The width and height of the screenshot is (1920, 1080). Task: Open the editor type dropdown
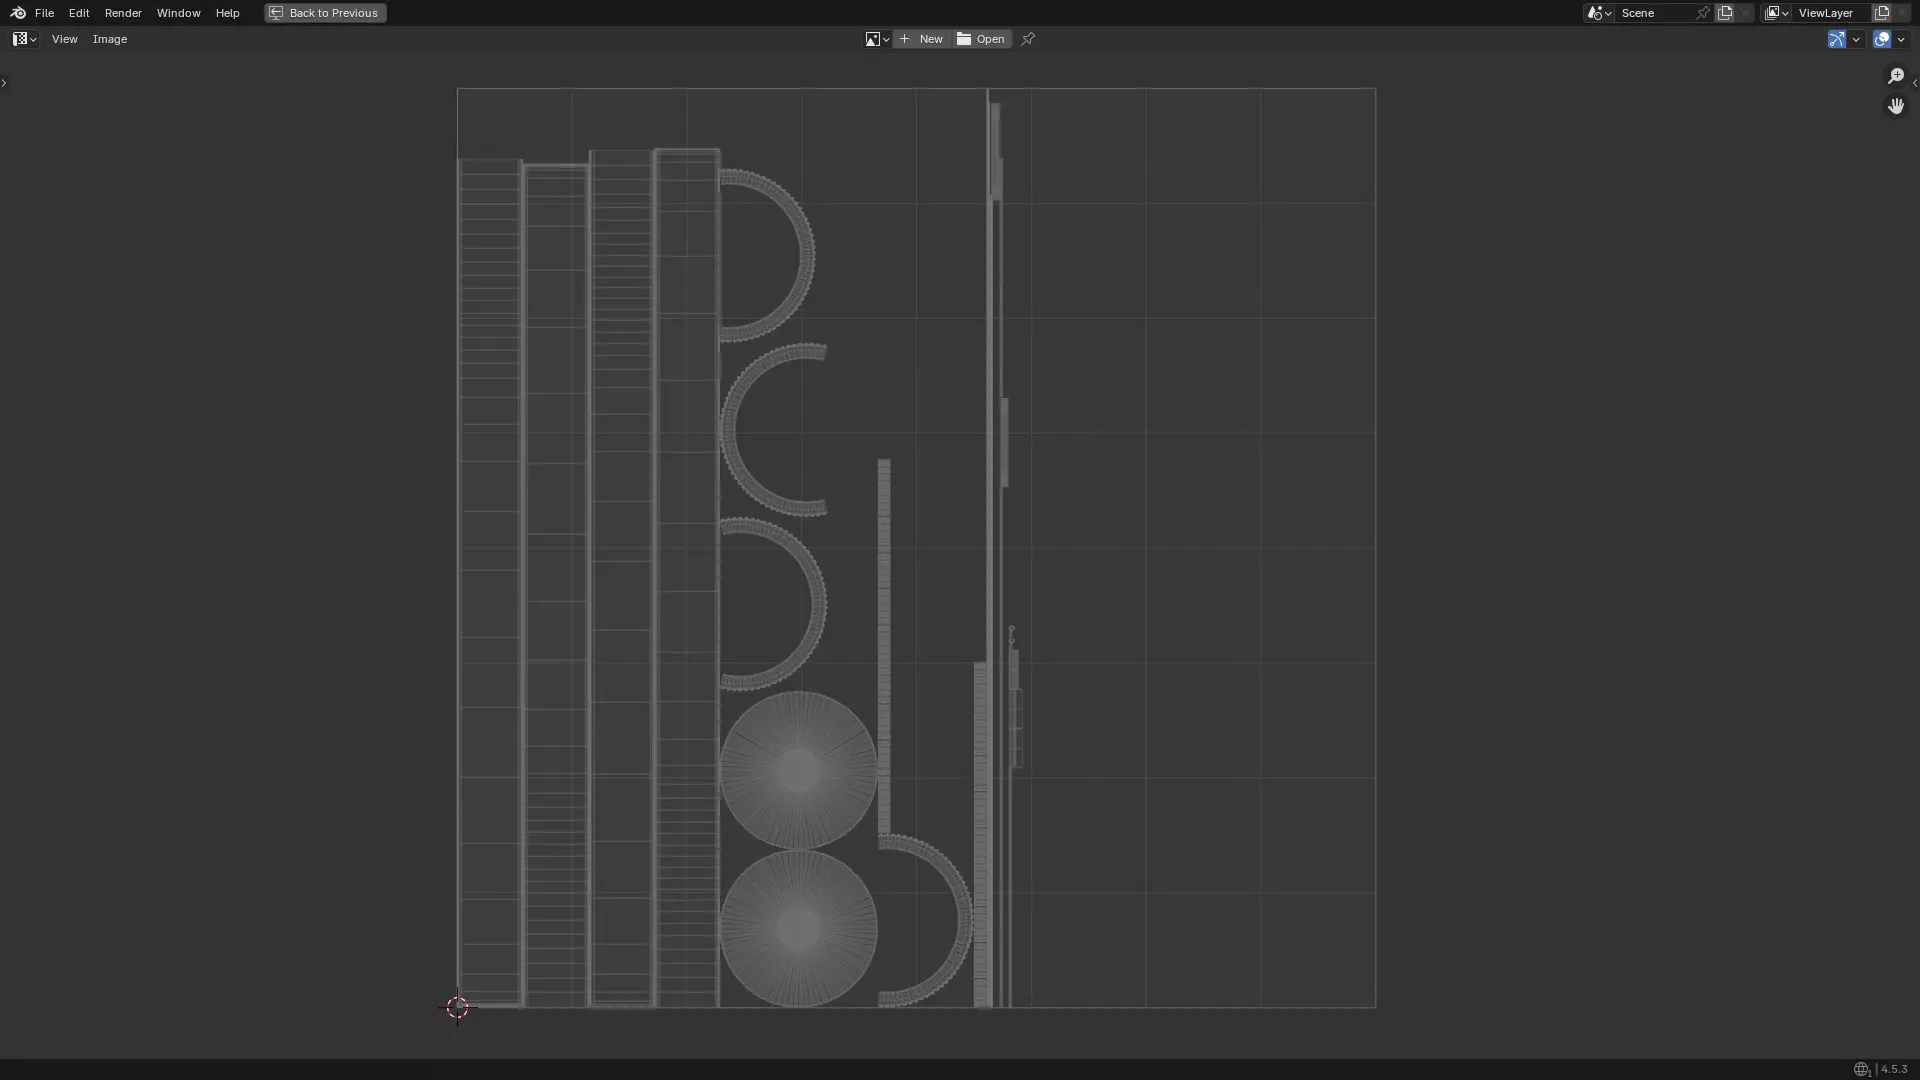pos(24,39)
